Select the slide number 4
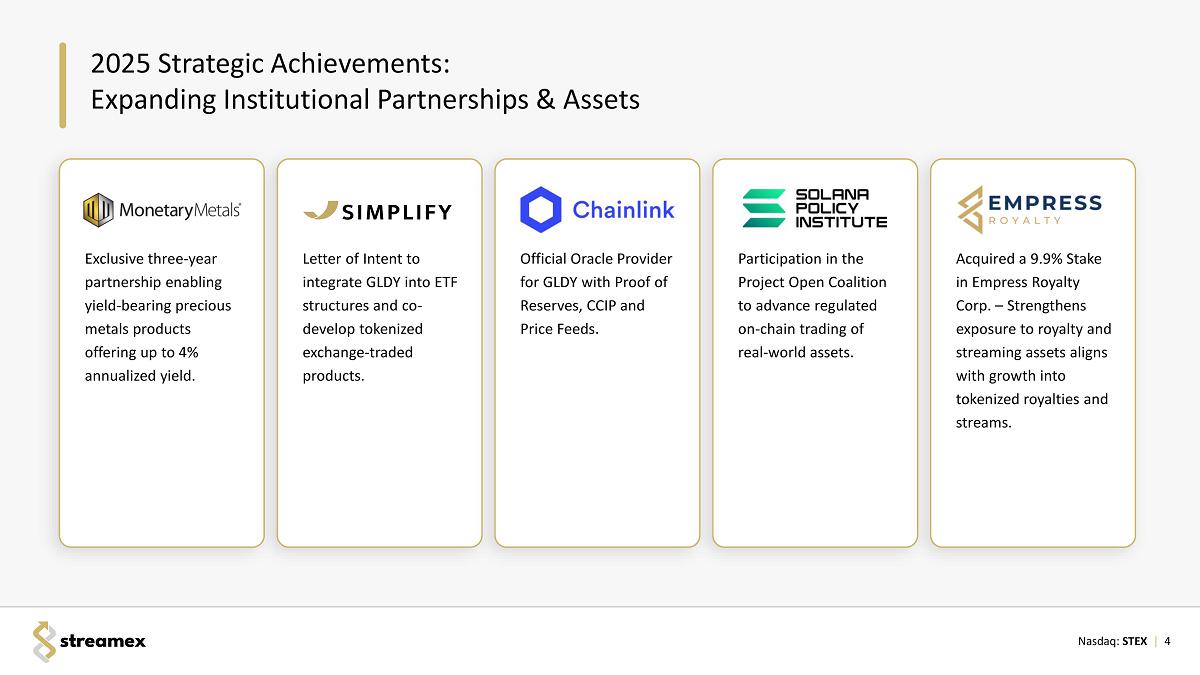The height and width of the screenshot is (675, 1200). [1167, 641]
